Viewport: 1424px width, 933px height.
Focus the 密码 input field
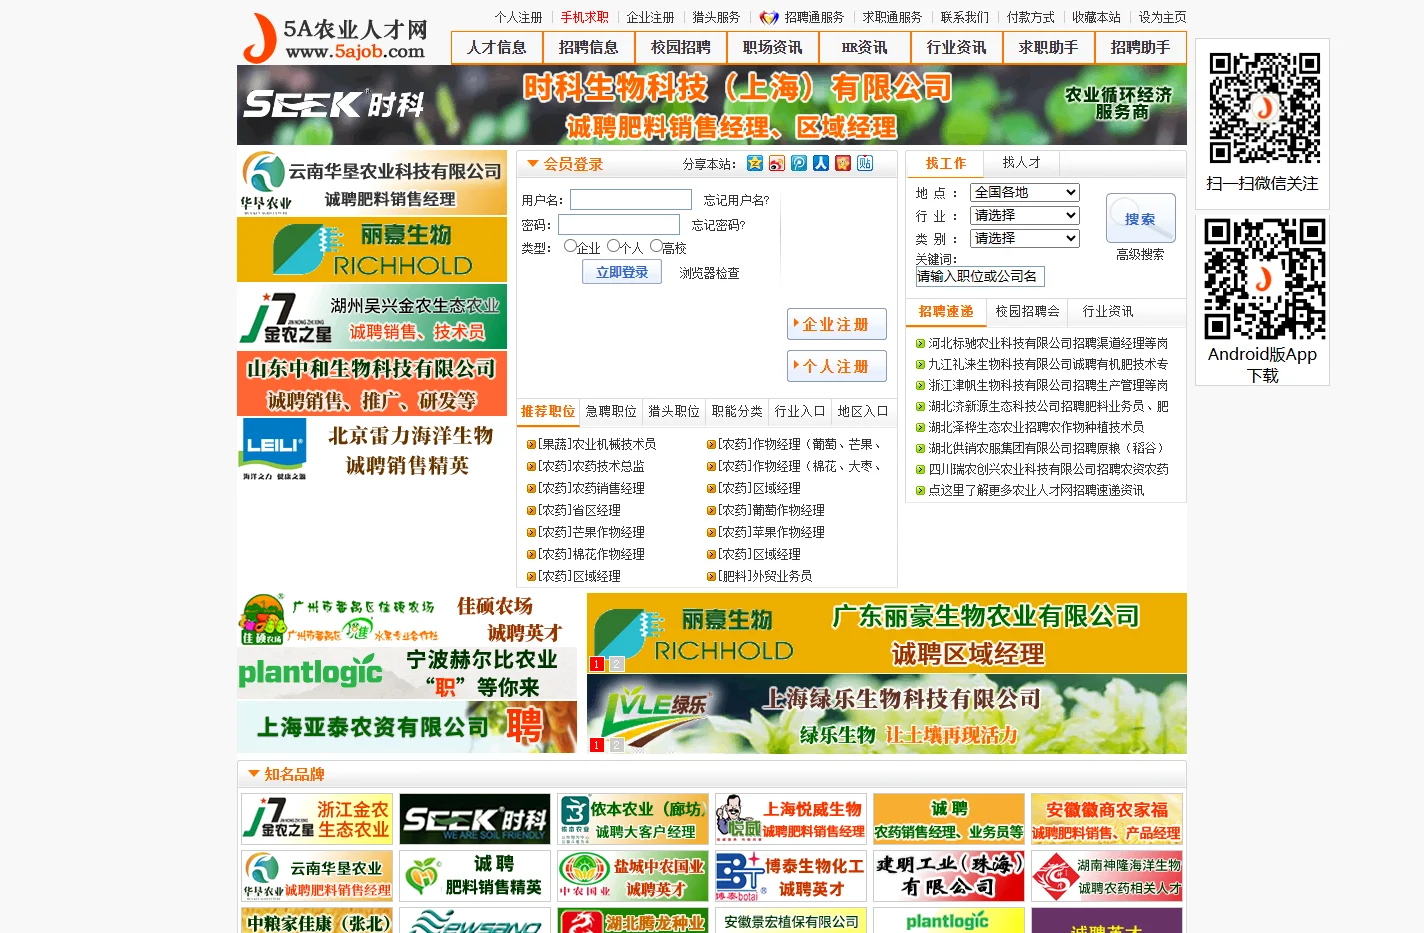coord(619,225)
